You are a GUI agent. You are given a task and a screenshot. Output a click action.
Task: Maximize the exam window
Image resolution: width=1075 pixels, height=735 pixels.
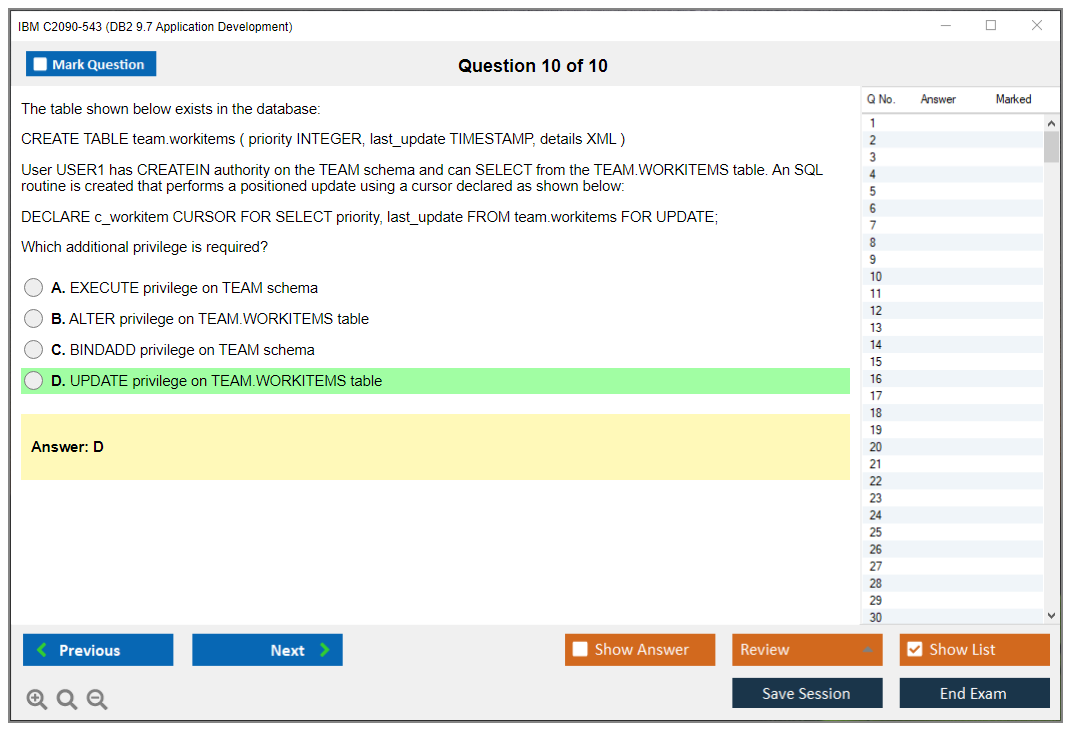tap(991, 26)
